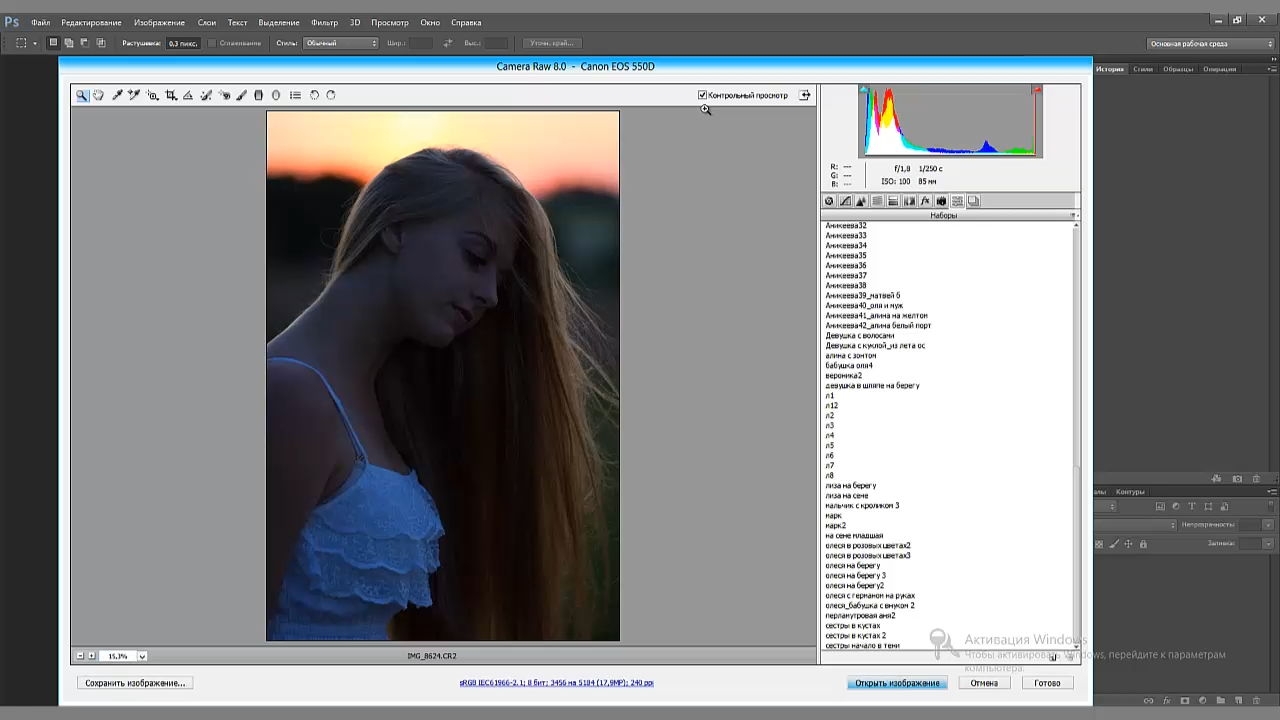Open the Basic panel tab icon
Viewport: 1280px width, 720px height.
pyautogui.click(x=829, y=201)
